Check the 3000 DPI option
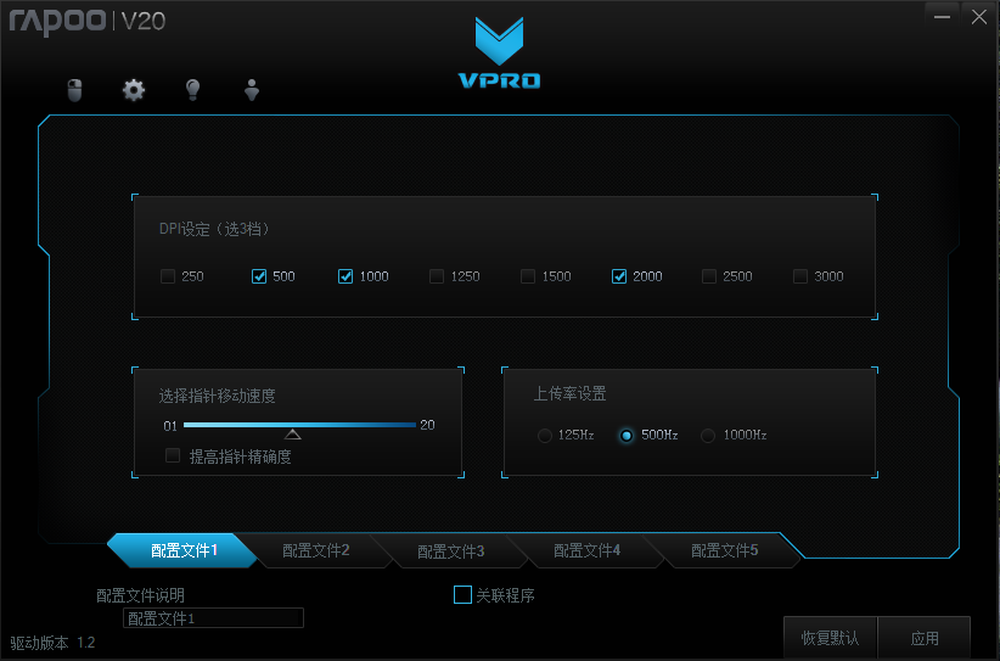Image resolution: width=1000 pixels, height=661 pixels. pos(800,276)
